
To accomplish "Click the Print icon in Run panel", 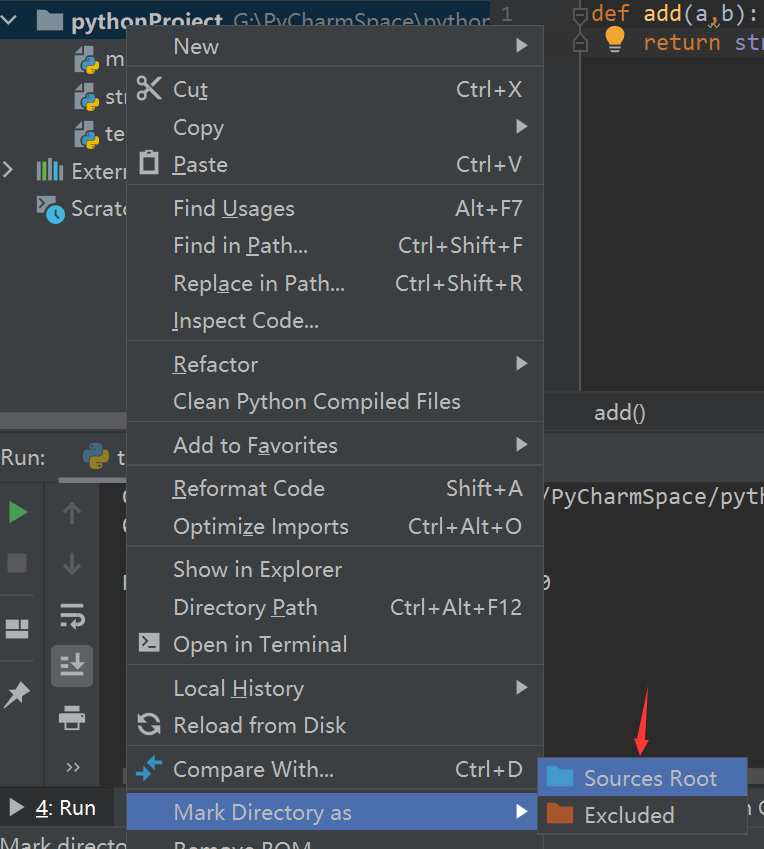I will point(72,717).
